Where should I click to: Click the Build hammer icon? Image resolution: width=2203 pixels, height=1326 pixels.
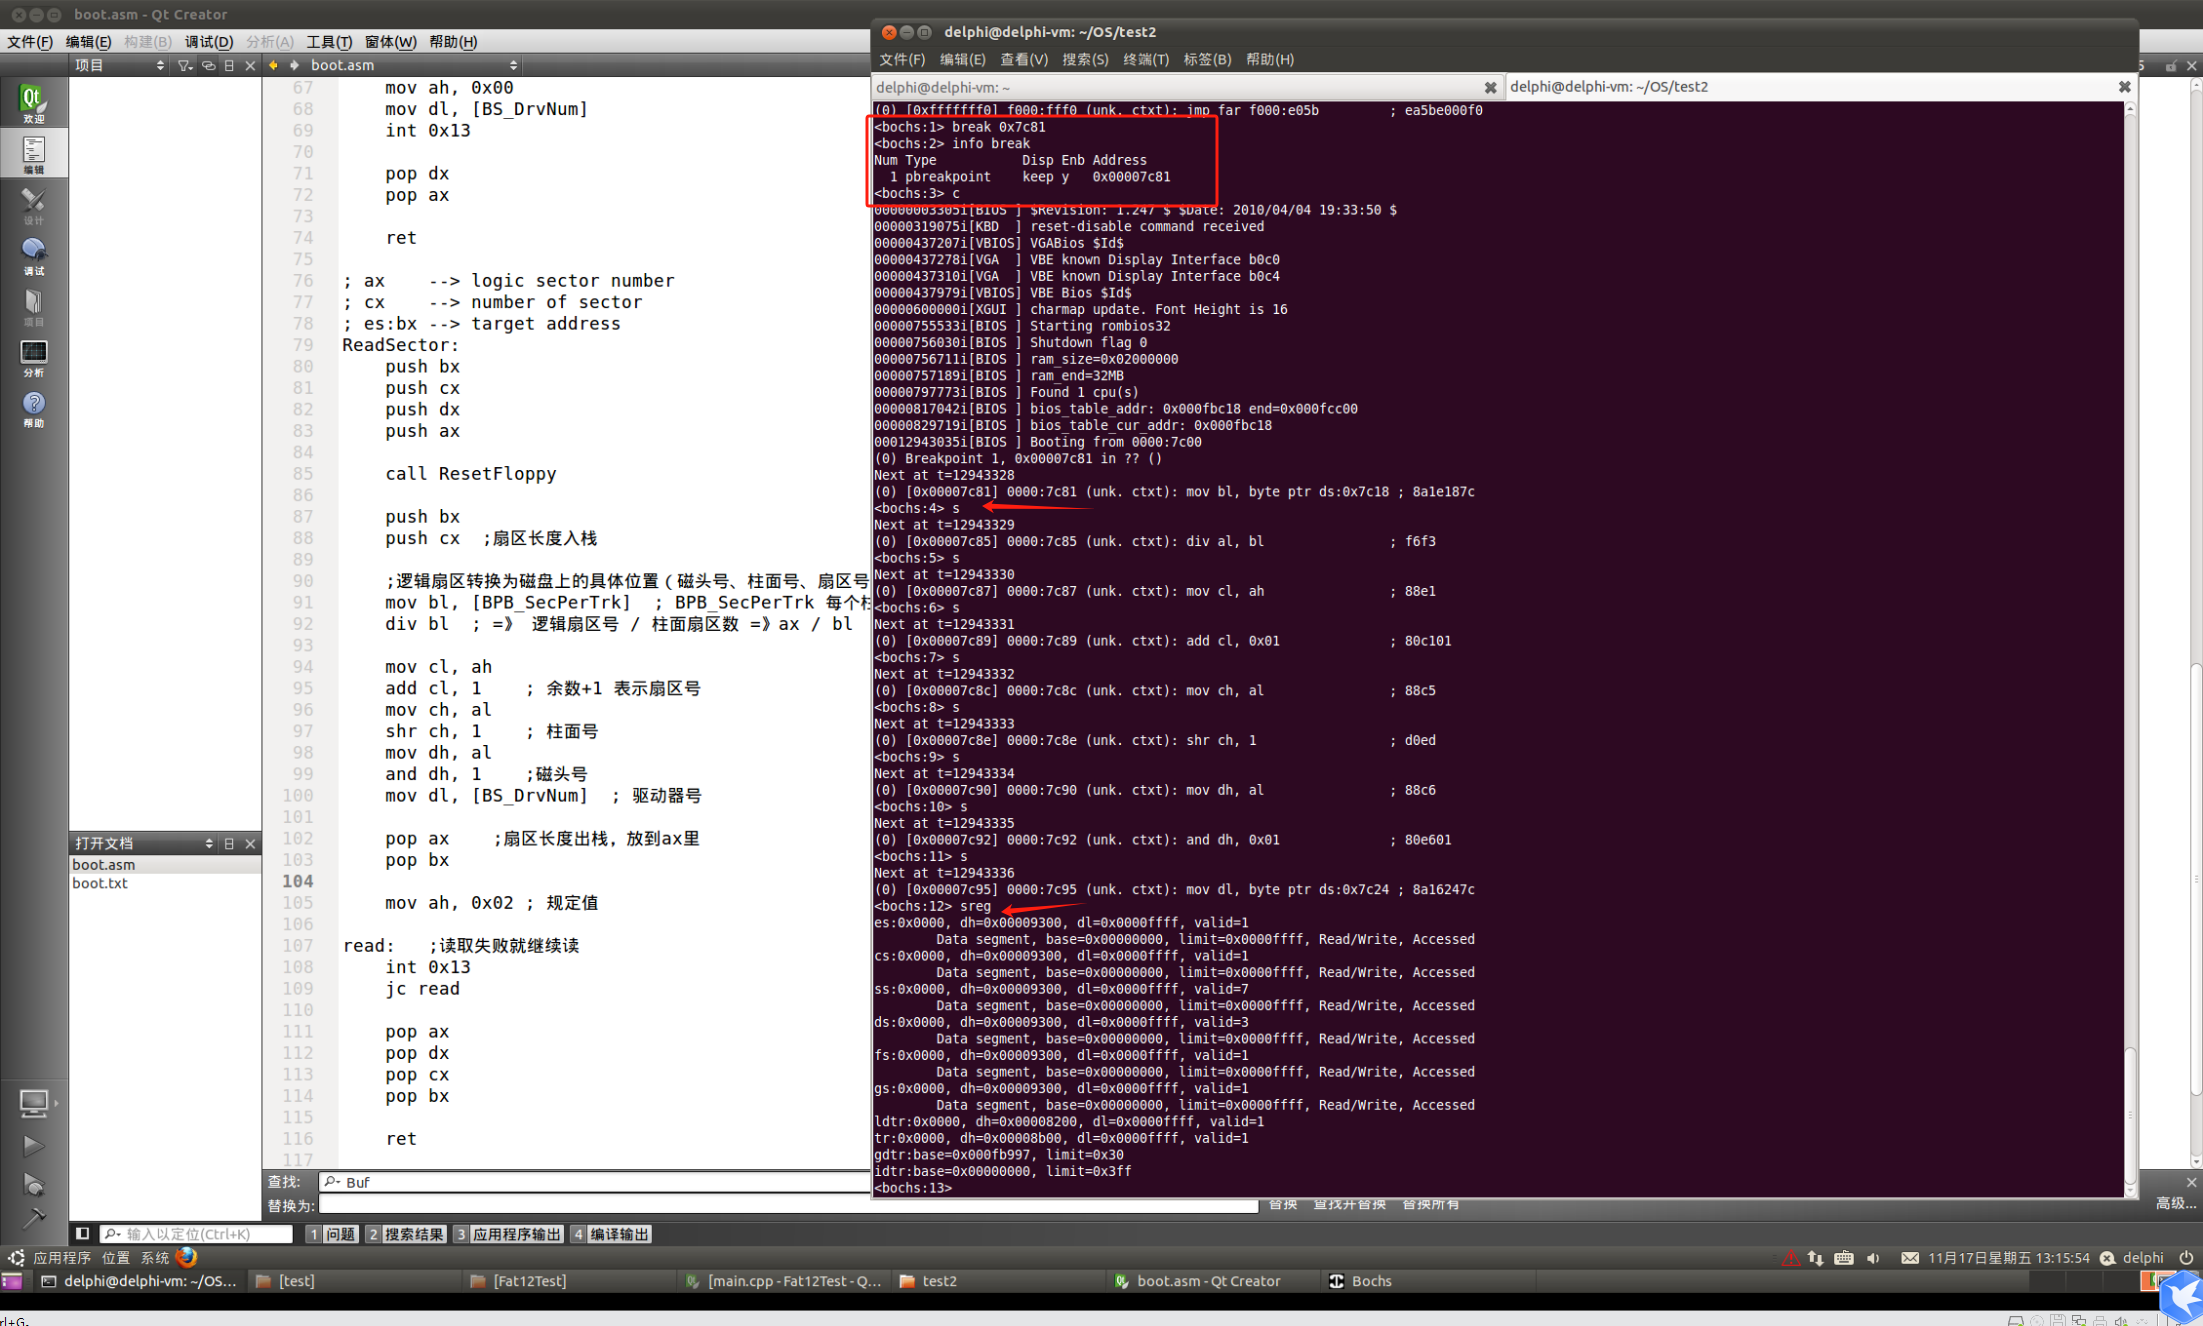(x=33, y=1217)
